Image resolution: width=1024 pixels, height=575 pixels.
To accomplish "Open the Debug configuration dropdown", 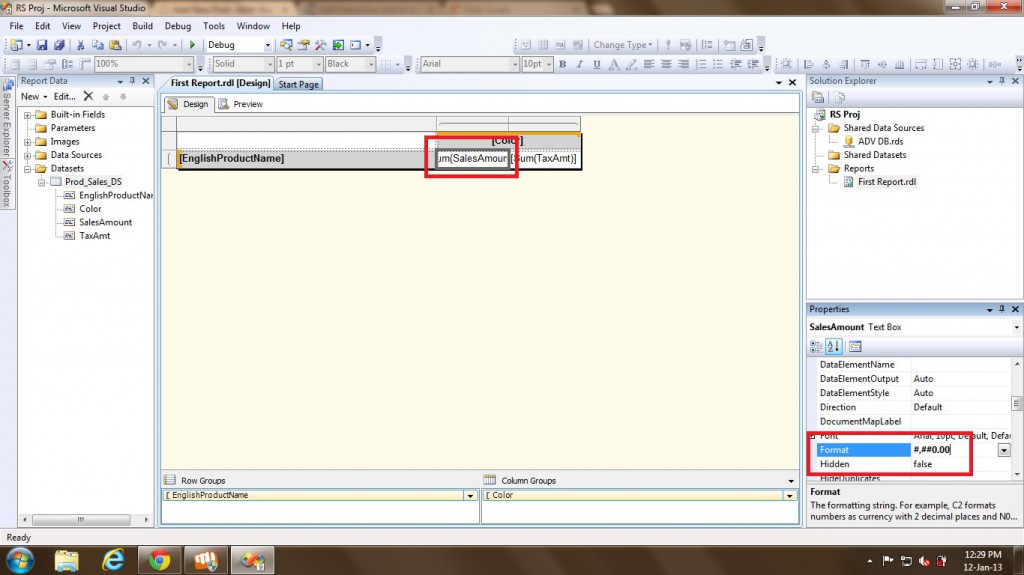I will [267, 45].
